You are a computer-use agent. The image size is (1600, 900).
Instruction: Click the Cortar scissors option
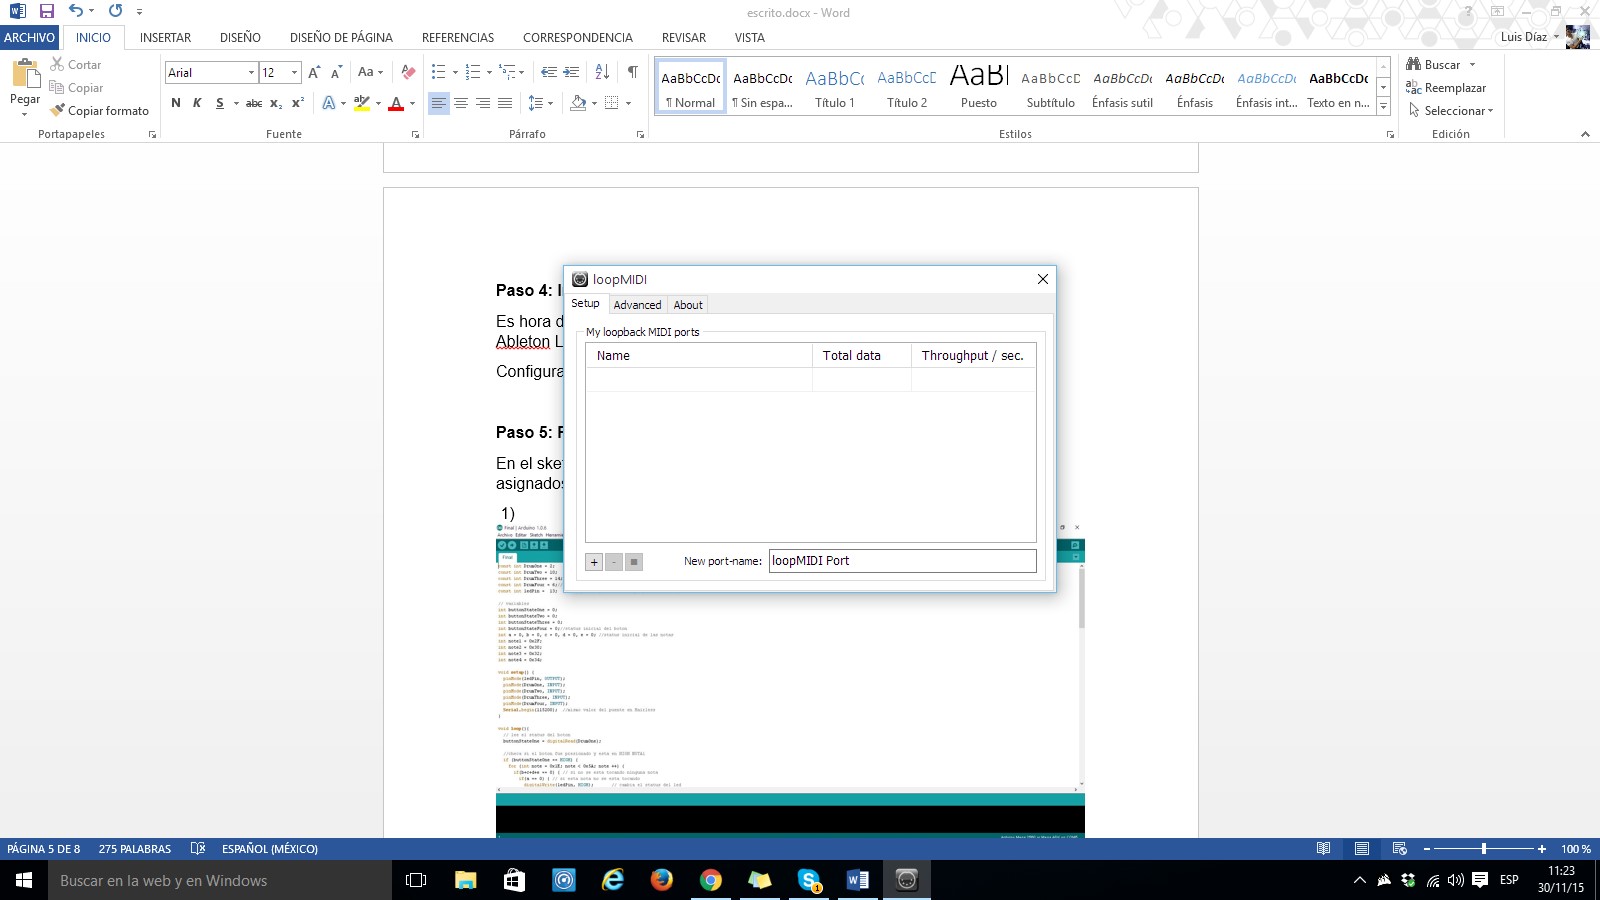[76, 64]
